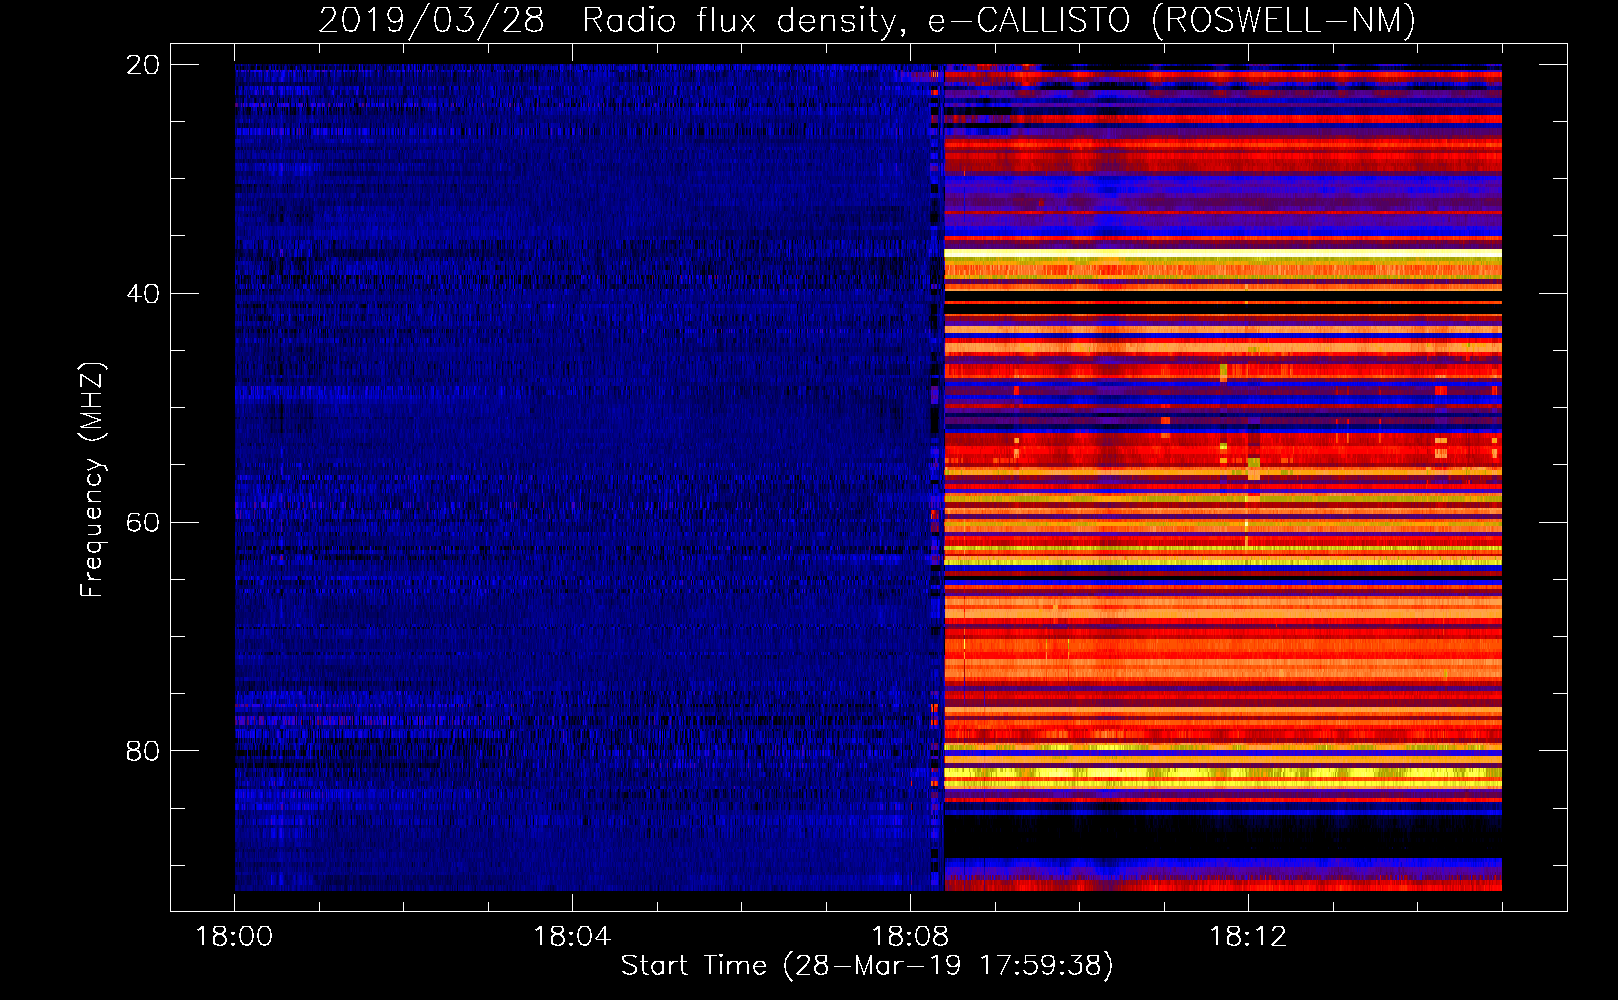Viewport: 1618px width, 1000px height.
Task: Click the 18:00 time tick label
Action: click(234, 937)
